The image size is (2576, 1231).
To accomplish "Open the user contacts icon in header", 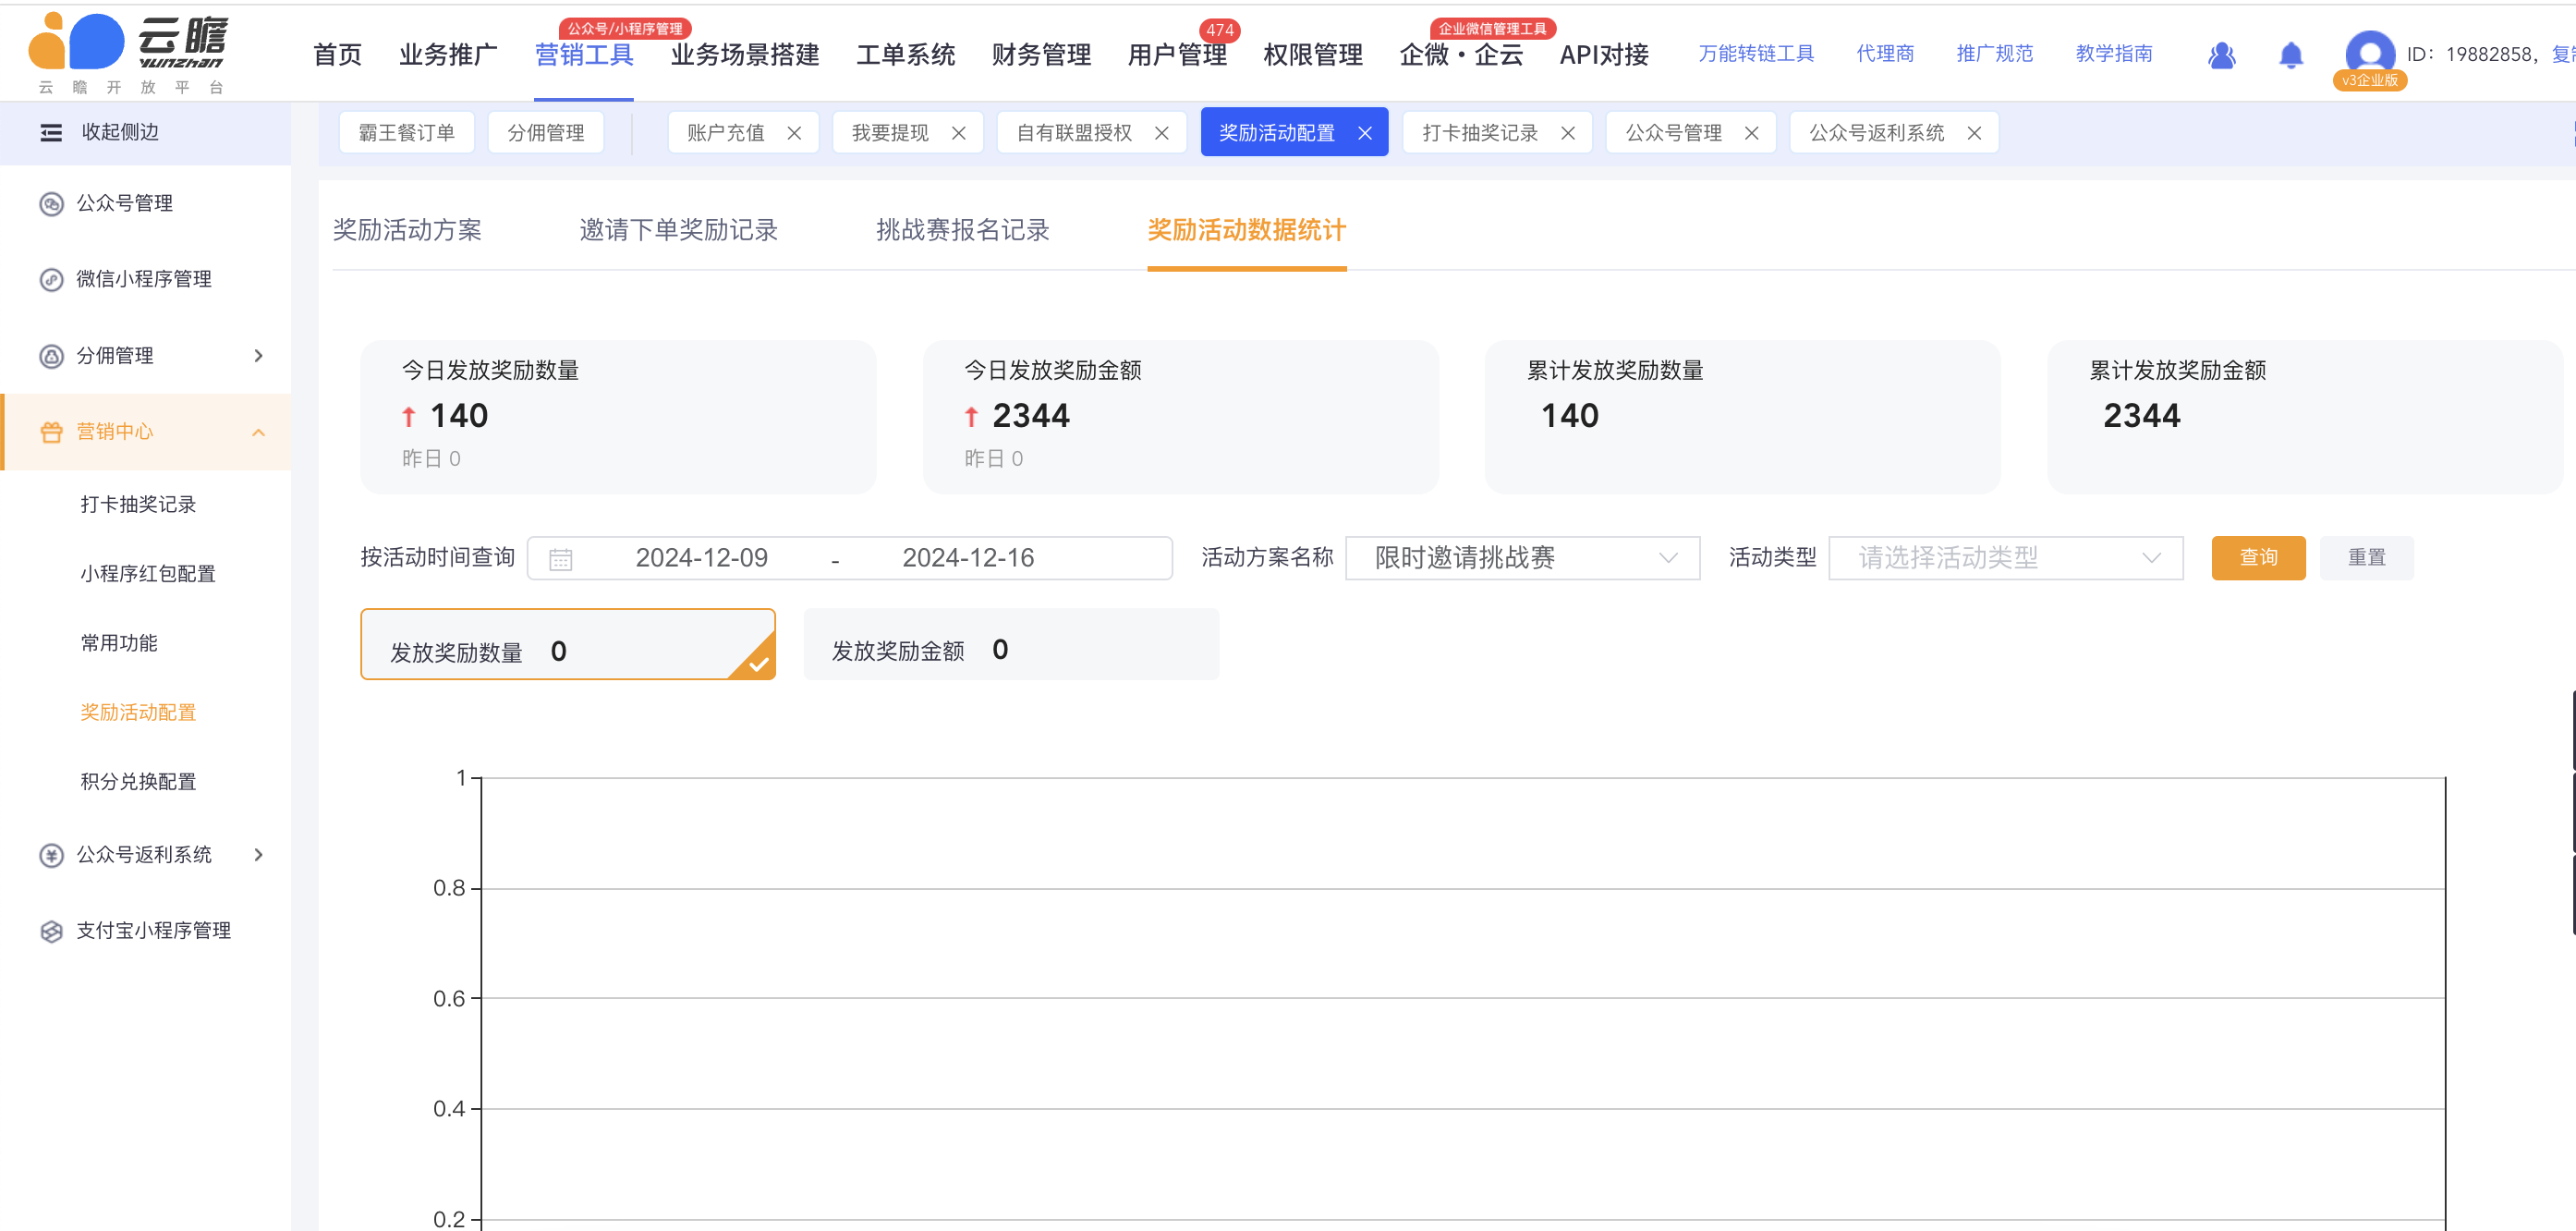I will coord(2221,55).
